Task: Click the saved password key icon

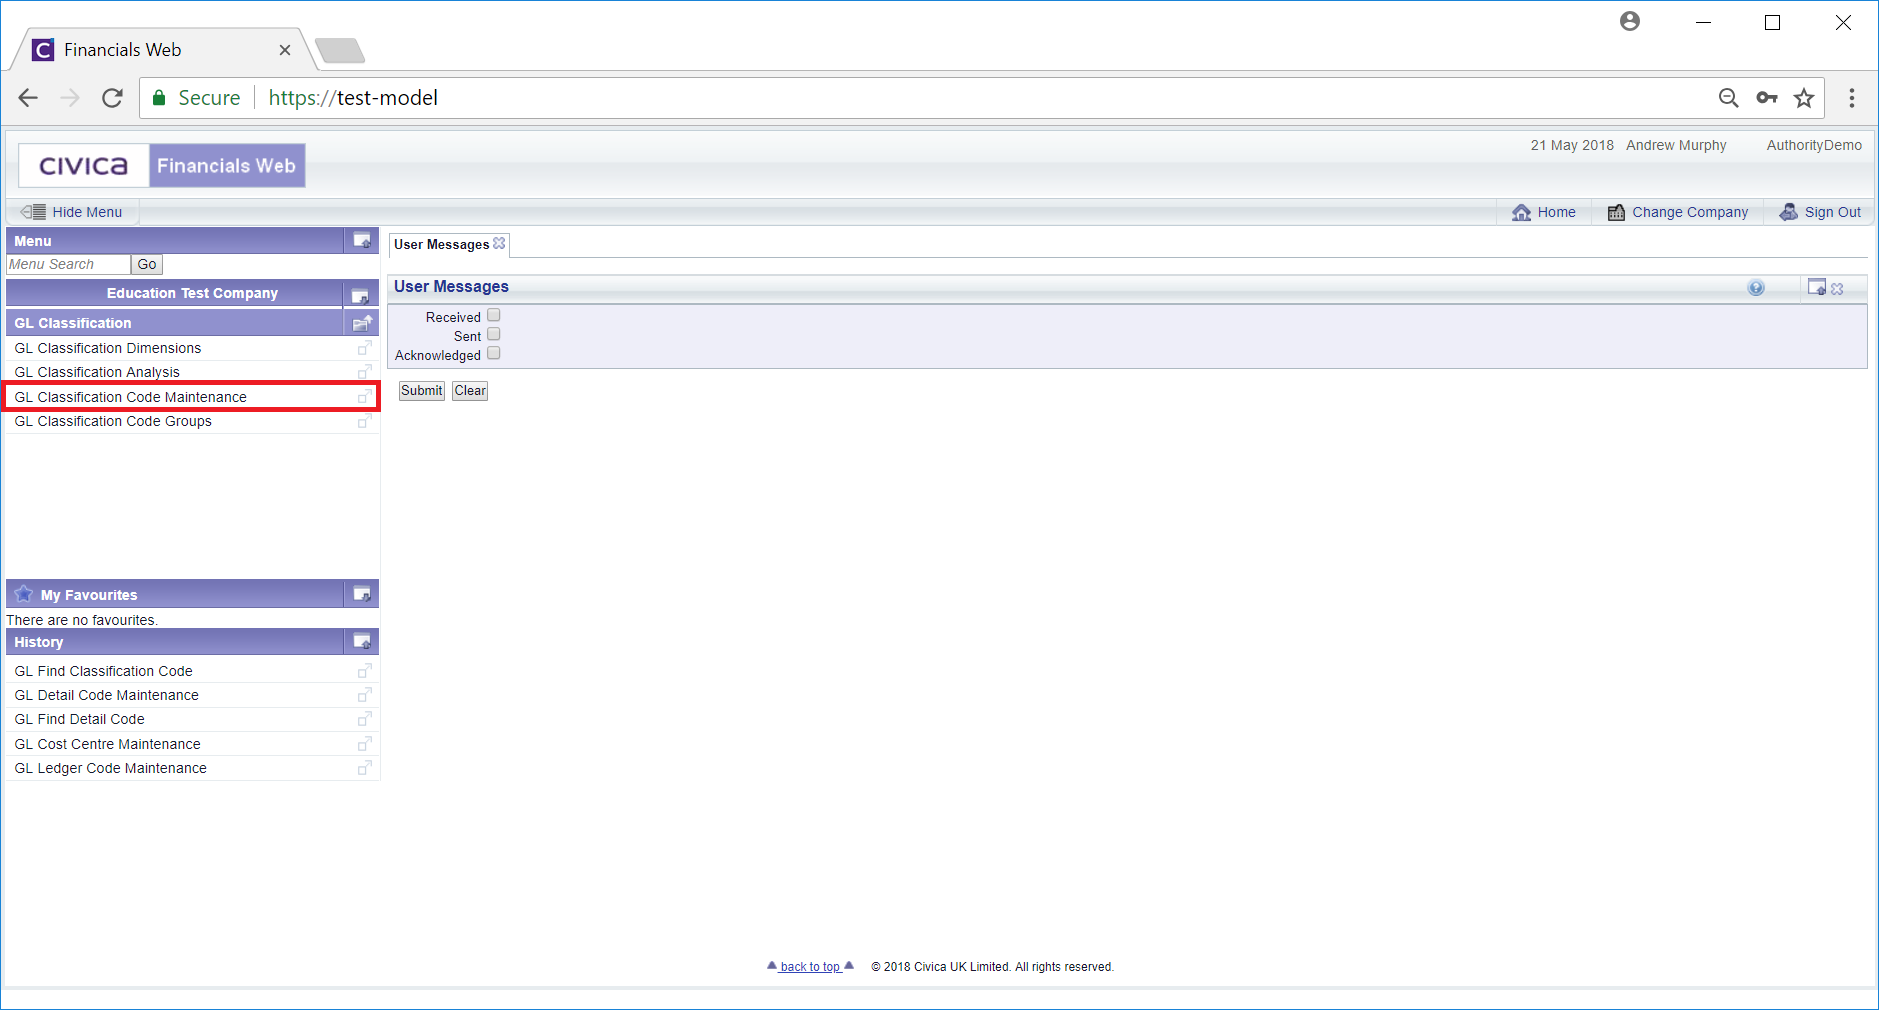Action: tap(1767, 98)
